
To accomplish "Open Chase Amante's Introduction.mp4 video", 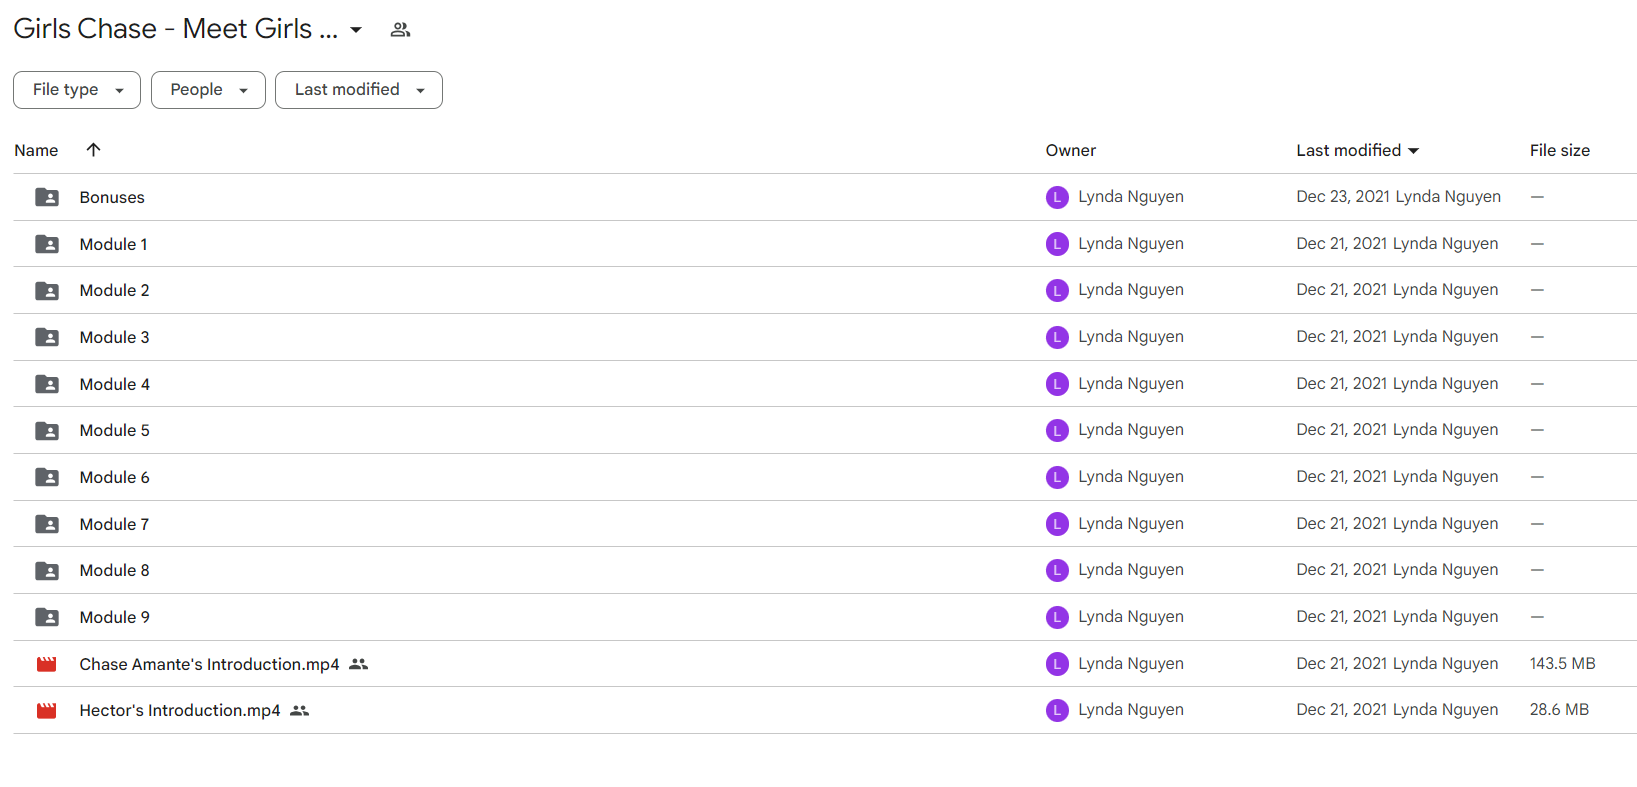I will point(210,664).
